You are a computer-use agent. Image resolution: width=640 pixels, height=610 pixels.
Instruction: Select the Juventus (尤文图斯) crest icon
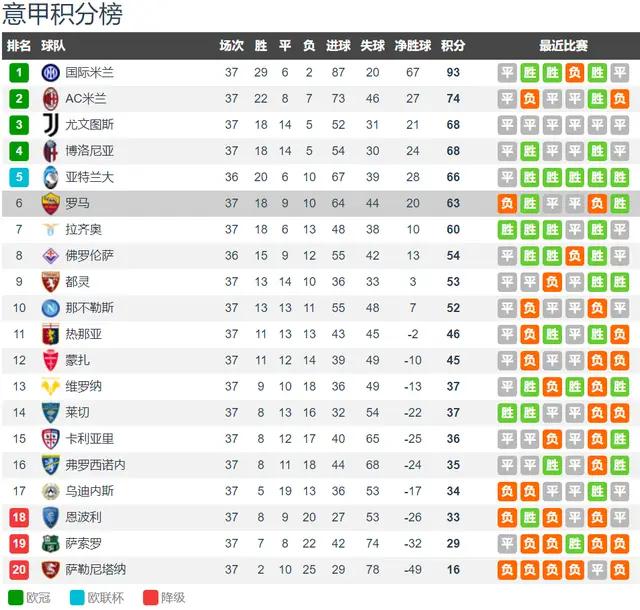point(51,125)
